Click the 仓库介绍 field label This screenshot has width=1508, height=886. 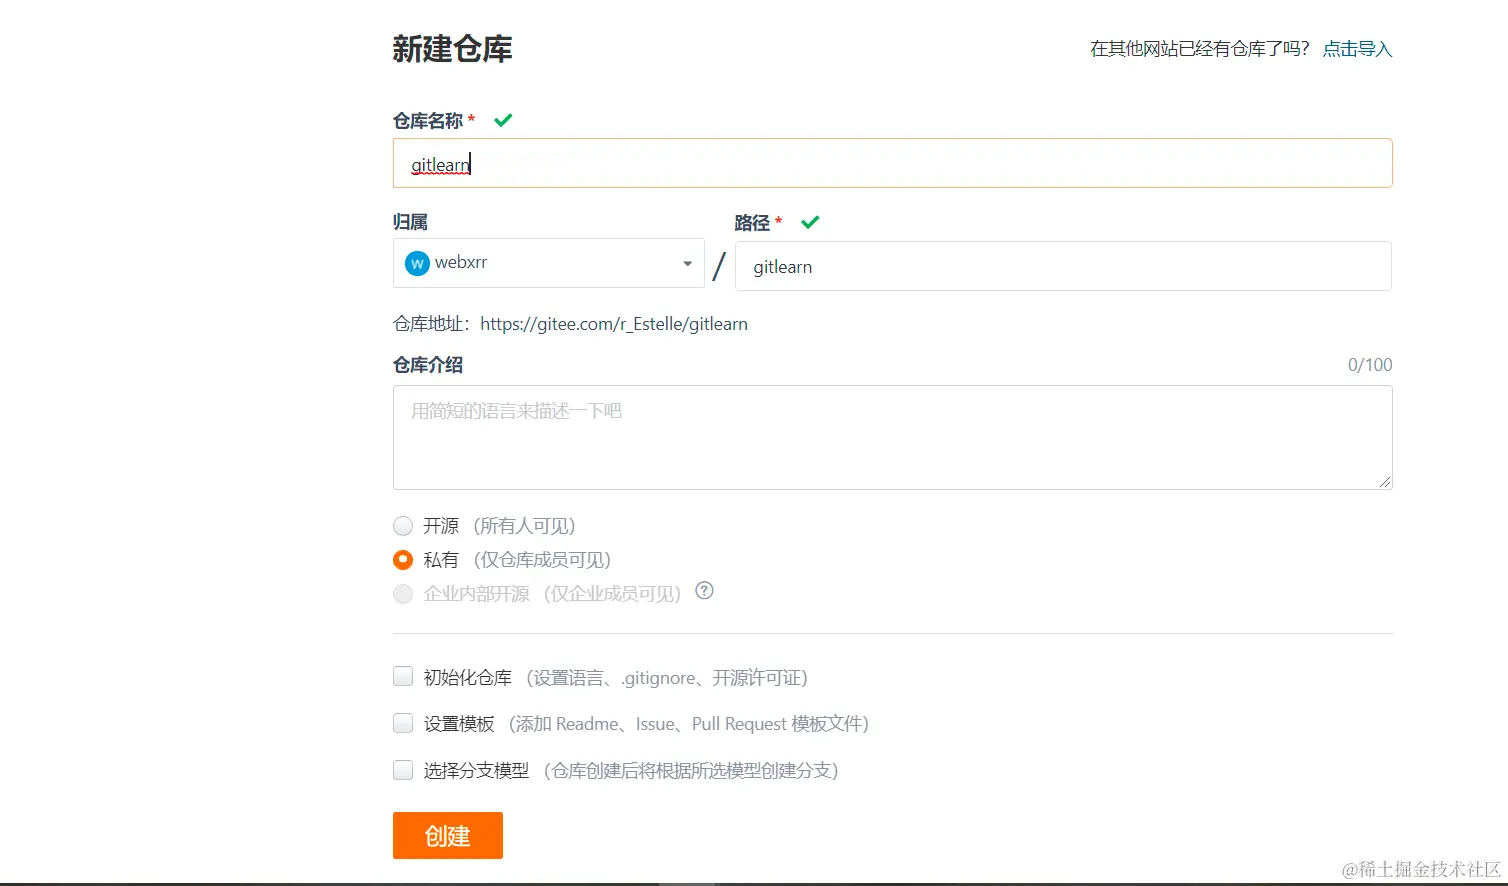tap(428, 365)
